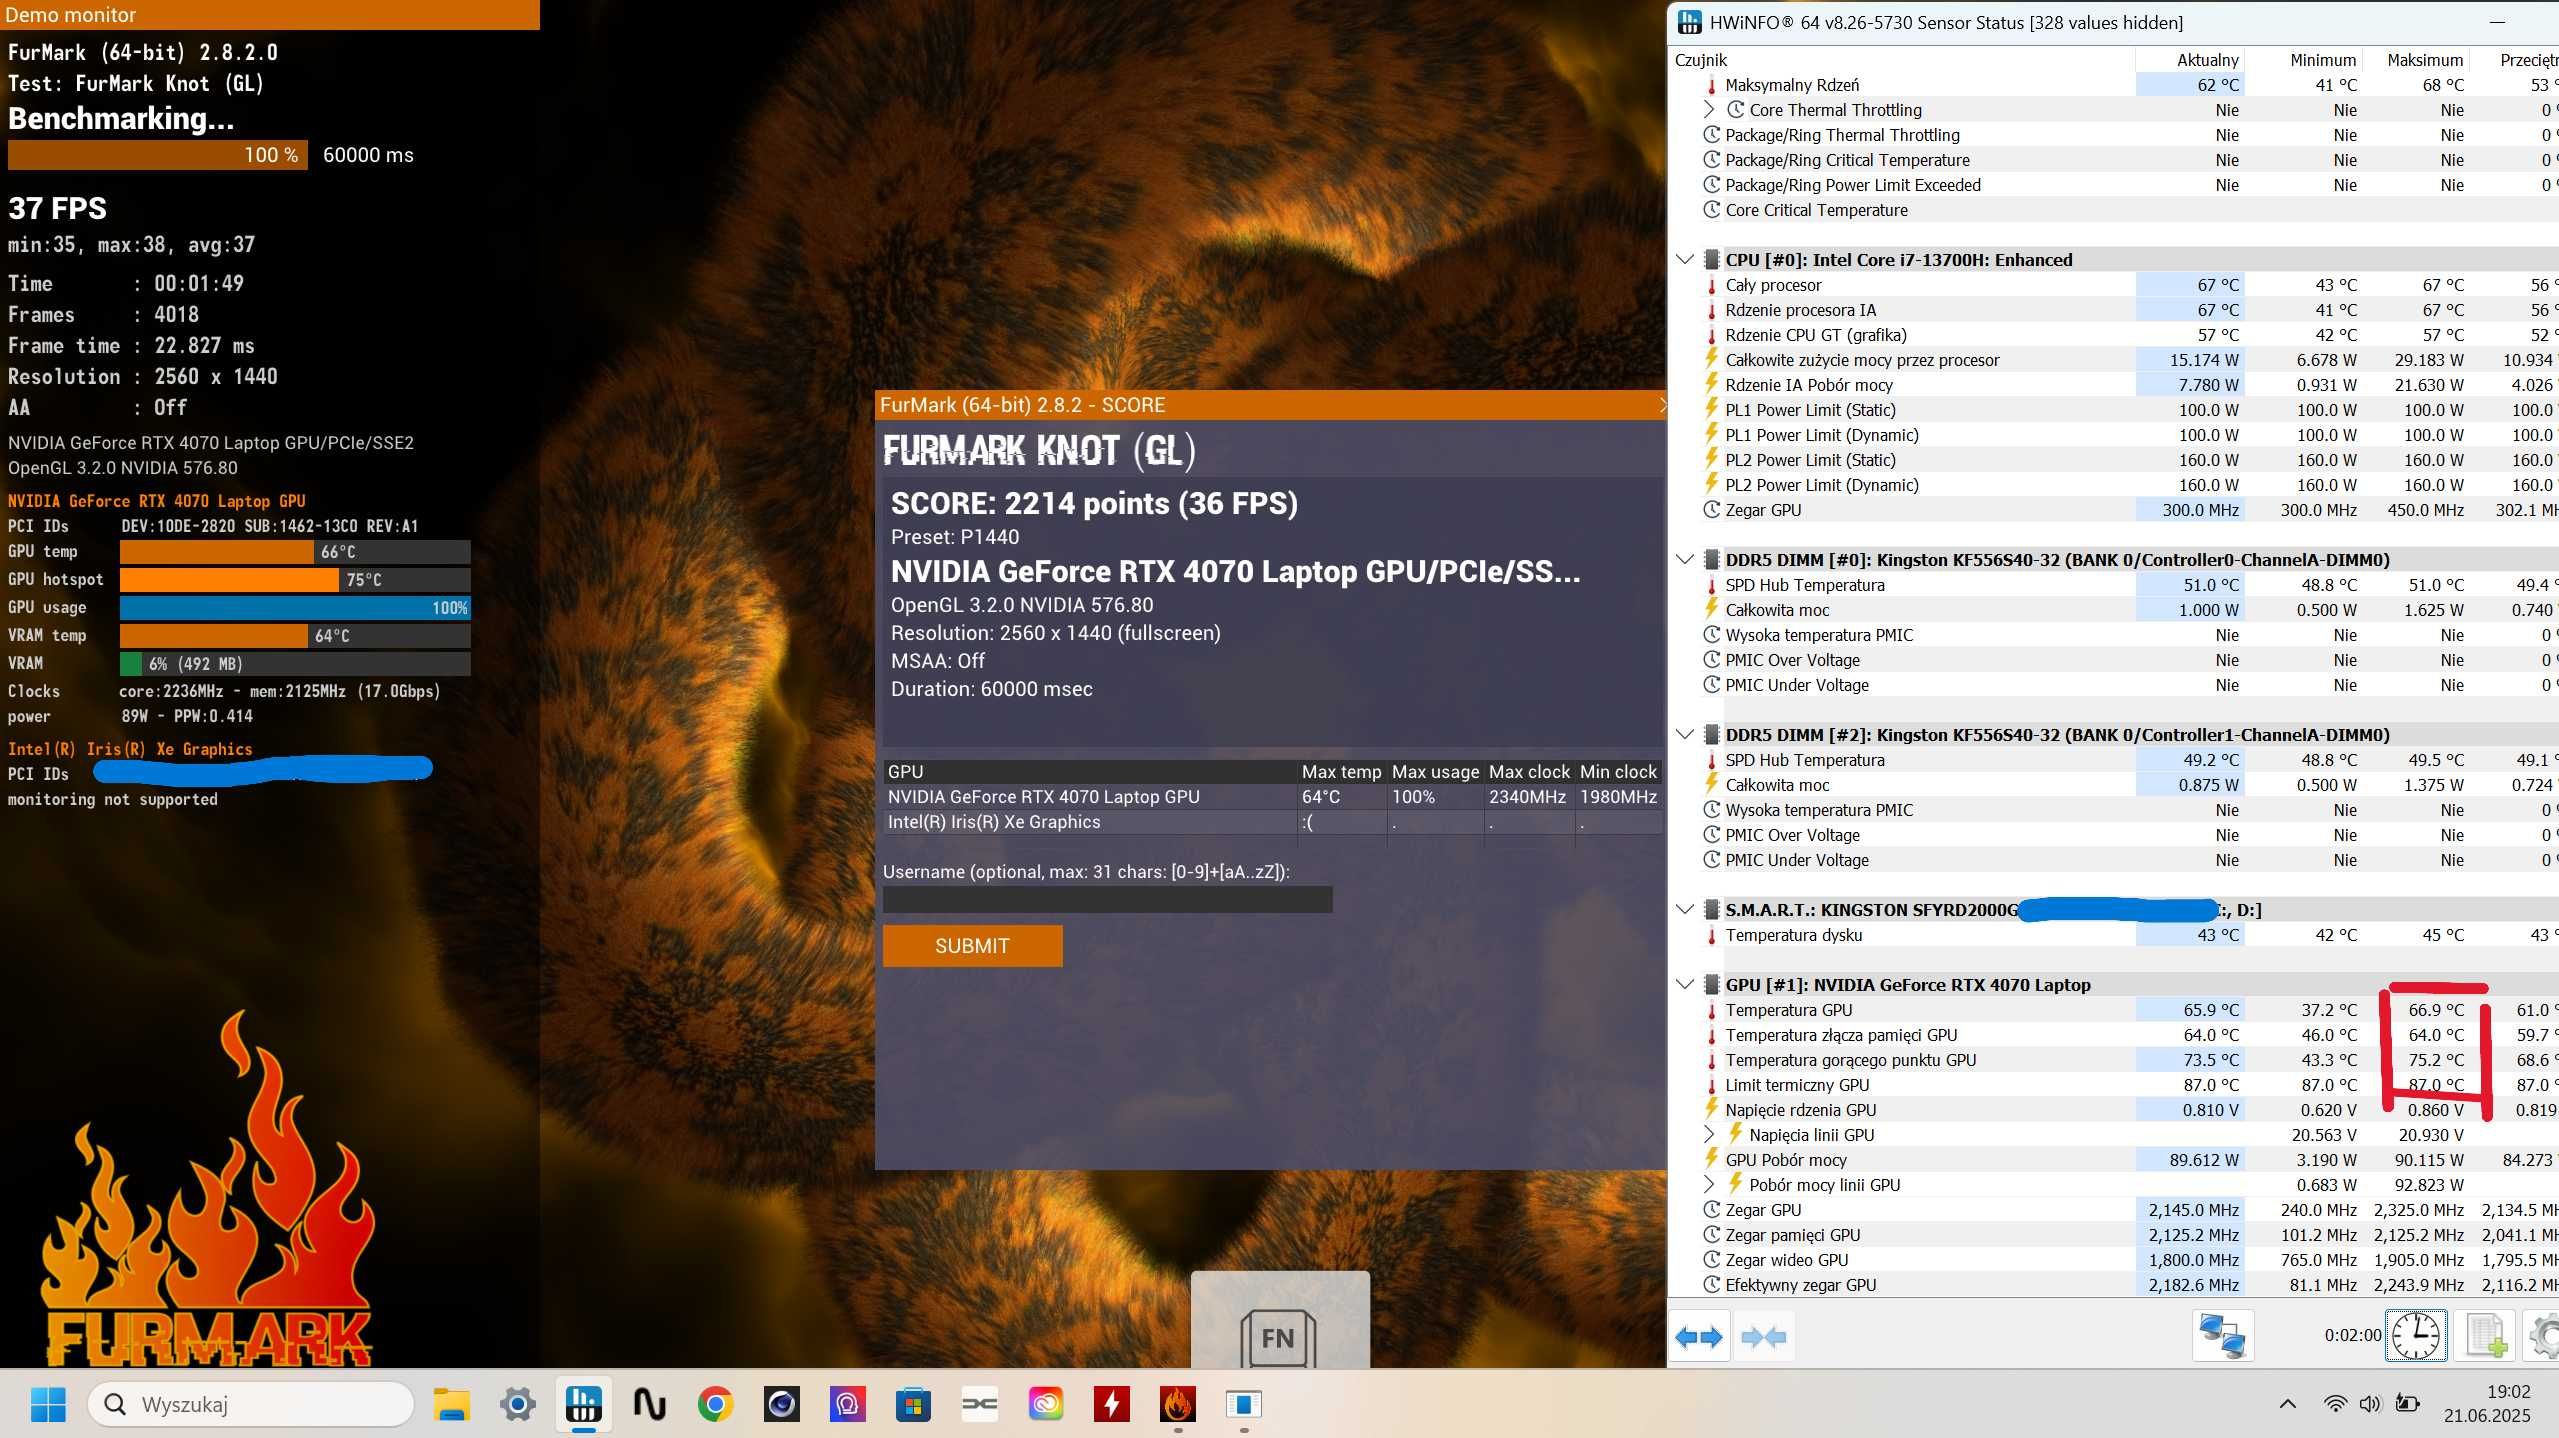This screenshot has width=2559, height=1438.
Task: Open File Explorer from the taskbar
Action: coord(451,1404)
